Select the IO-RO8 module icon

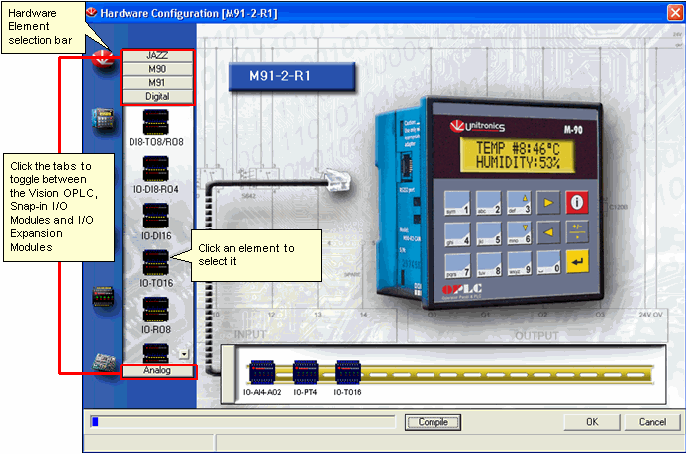pos(156,309)
